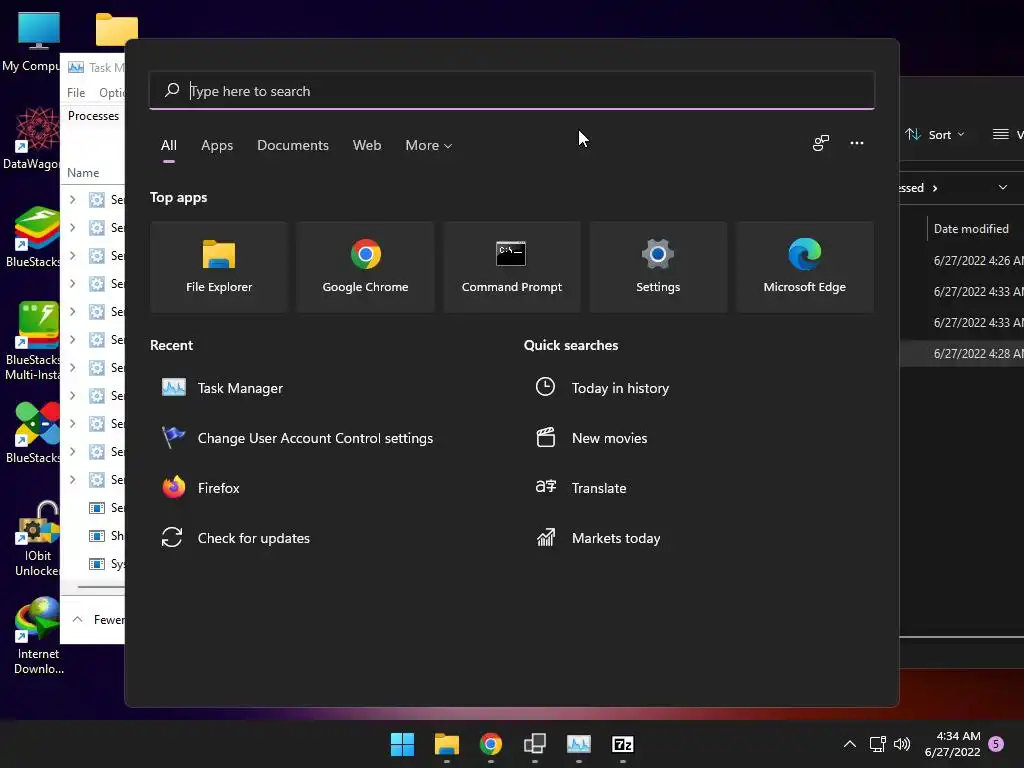The image size is (1024, 768).
Task: Open Settings from Top apps
Action: point(658,266)
